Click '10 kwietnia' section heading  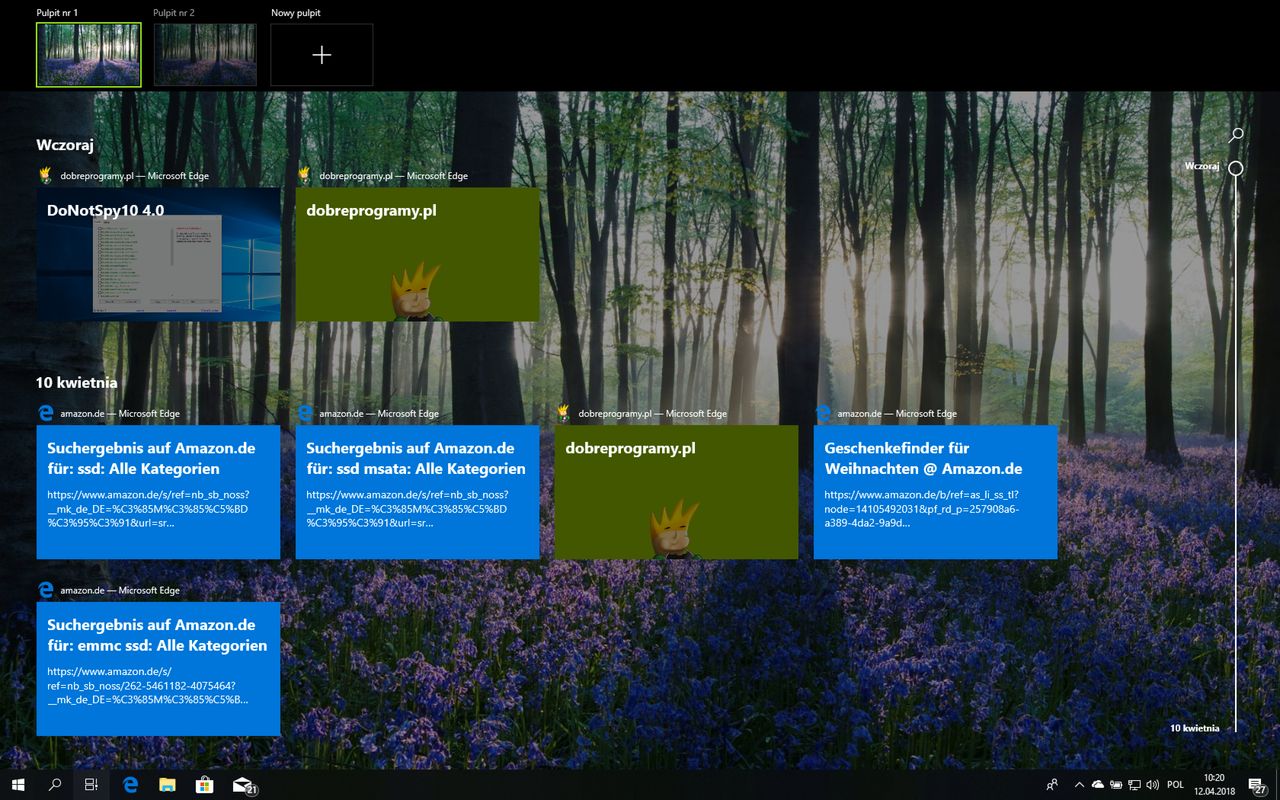point(77,383)
